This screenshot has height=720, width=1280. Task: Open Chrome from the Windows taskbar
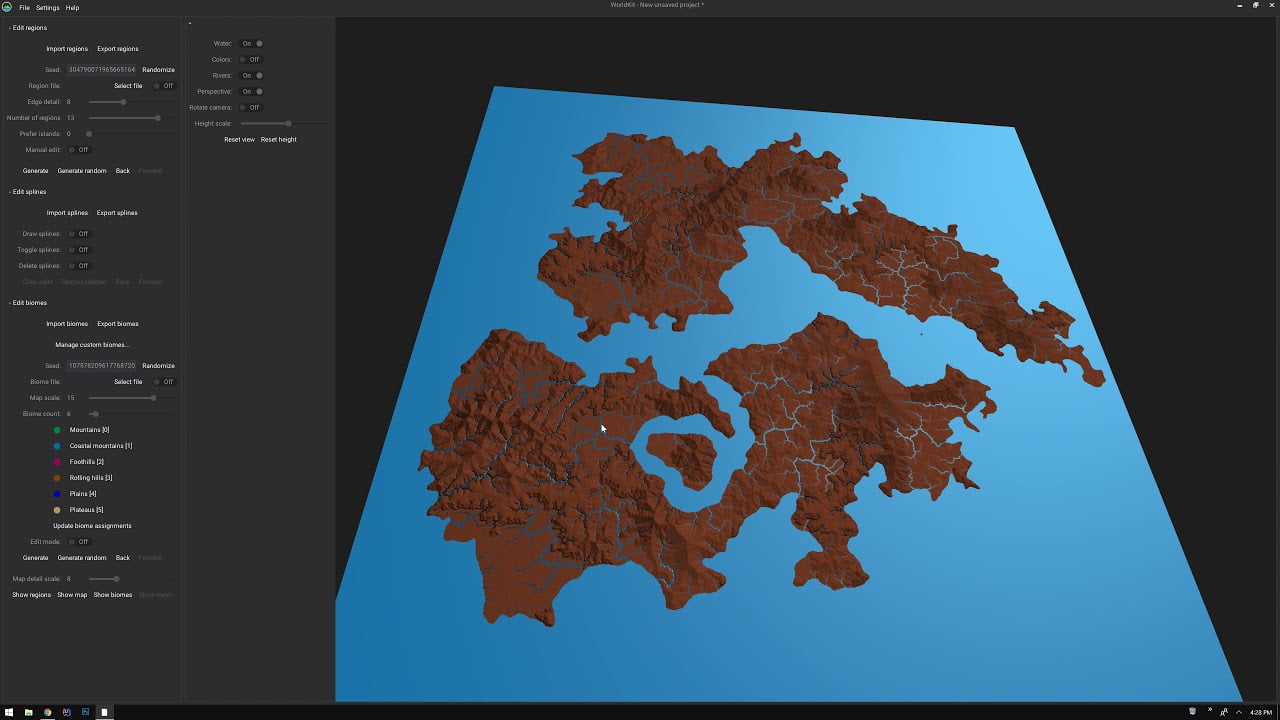[47, 712]
